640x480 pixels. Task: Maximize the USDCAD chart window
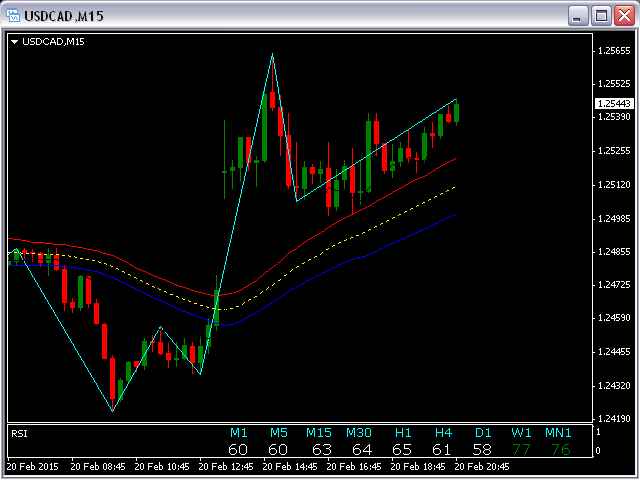(601, 16)
